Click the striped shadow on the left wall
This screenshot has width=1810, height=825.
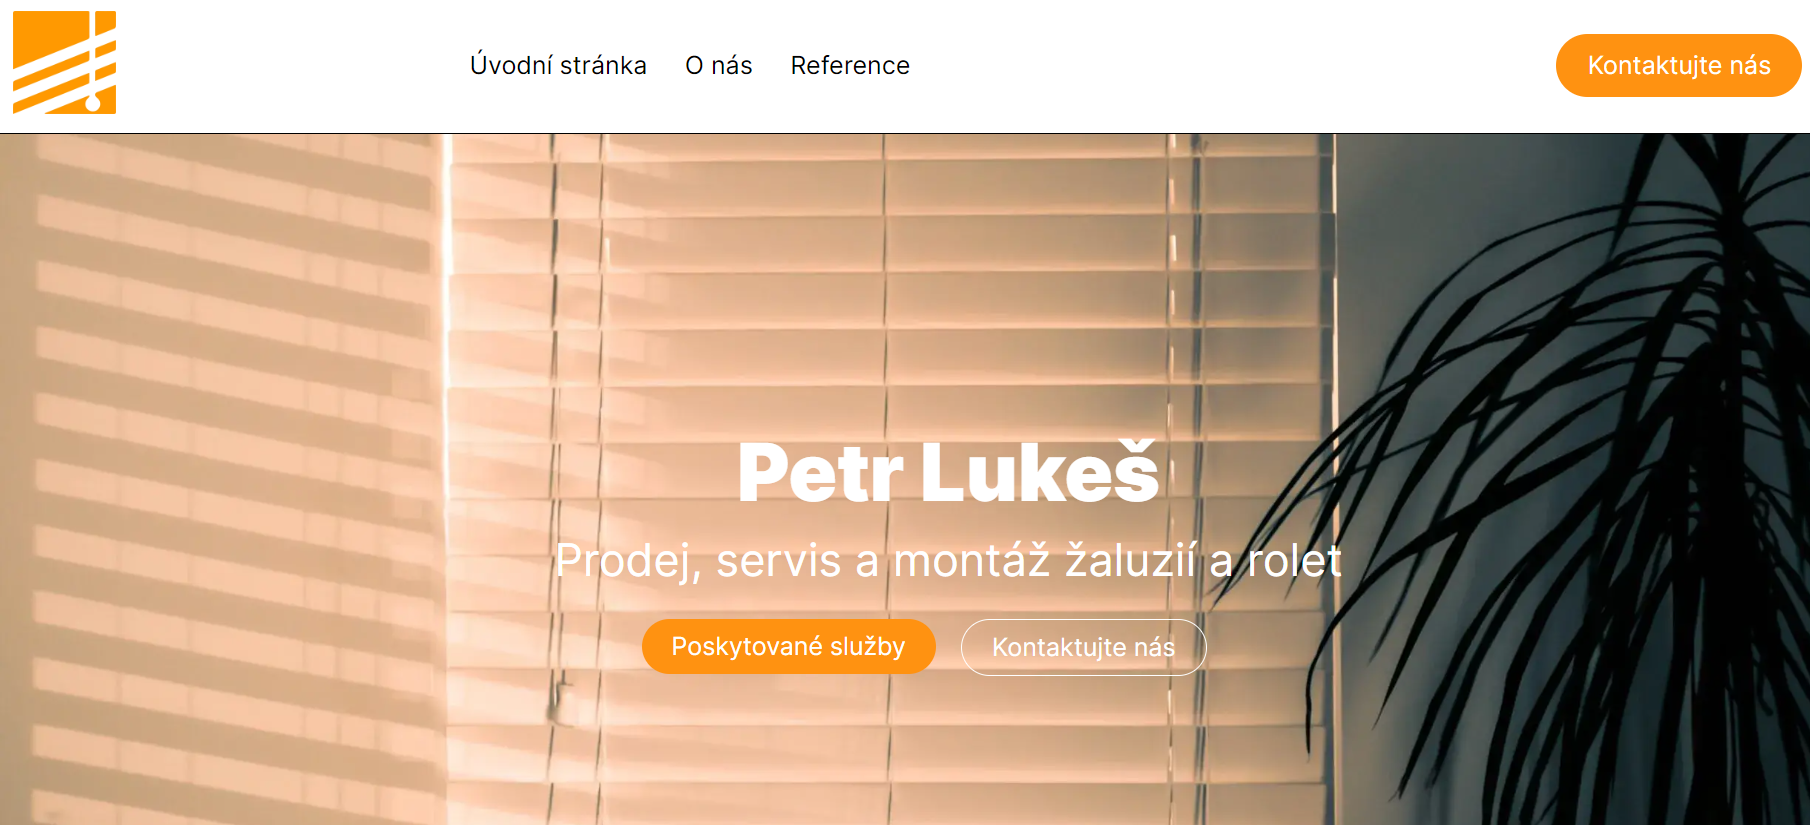220,480
